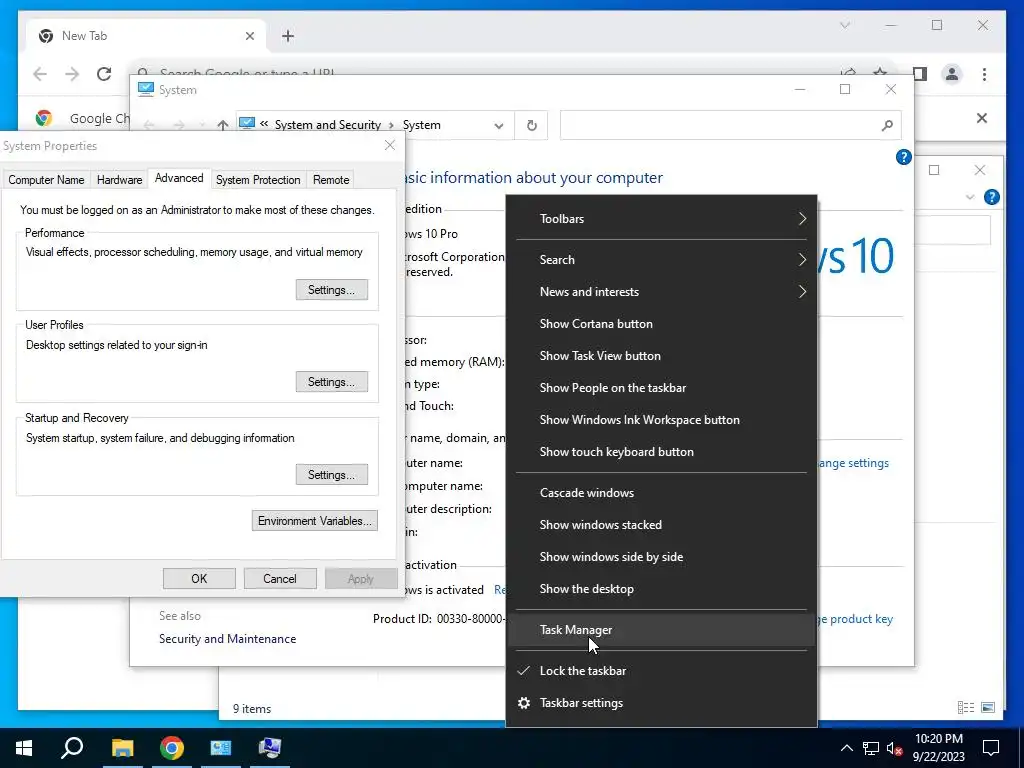Open Performance Settings button

[332, 289]
